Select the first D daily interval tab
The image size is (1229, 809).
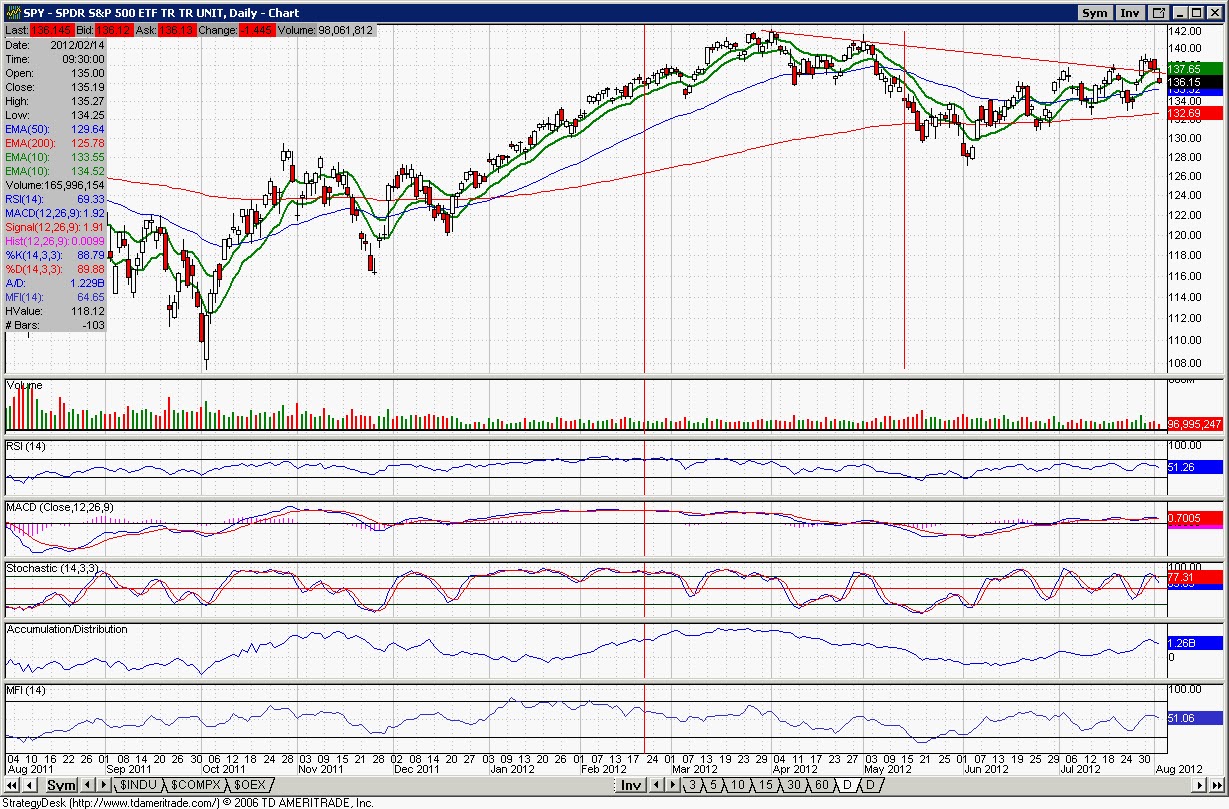pos(847,785)
